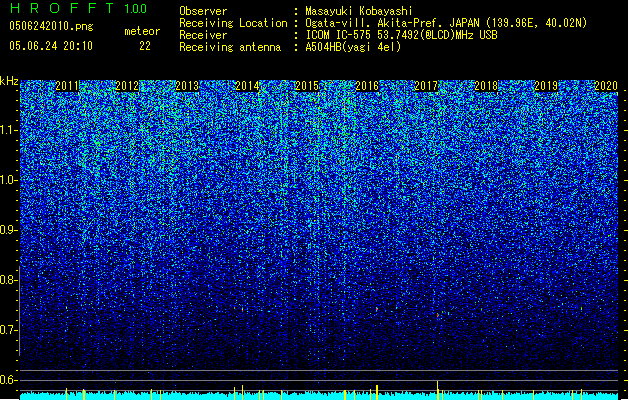Click the 'Receiving antenna' label

(230, 47)
